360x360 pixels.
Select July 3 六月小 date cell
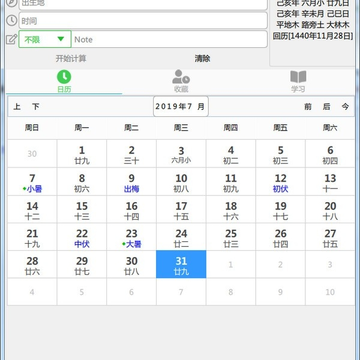click(181, 154)
